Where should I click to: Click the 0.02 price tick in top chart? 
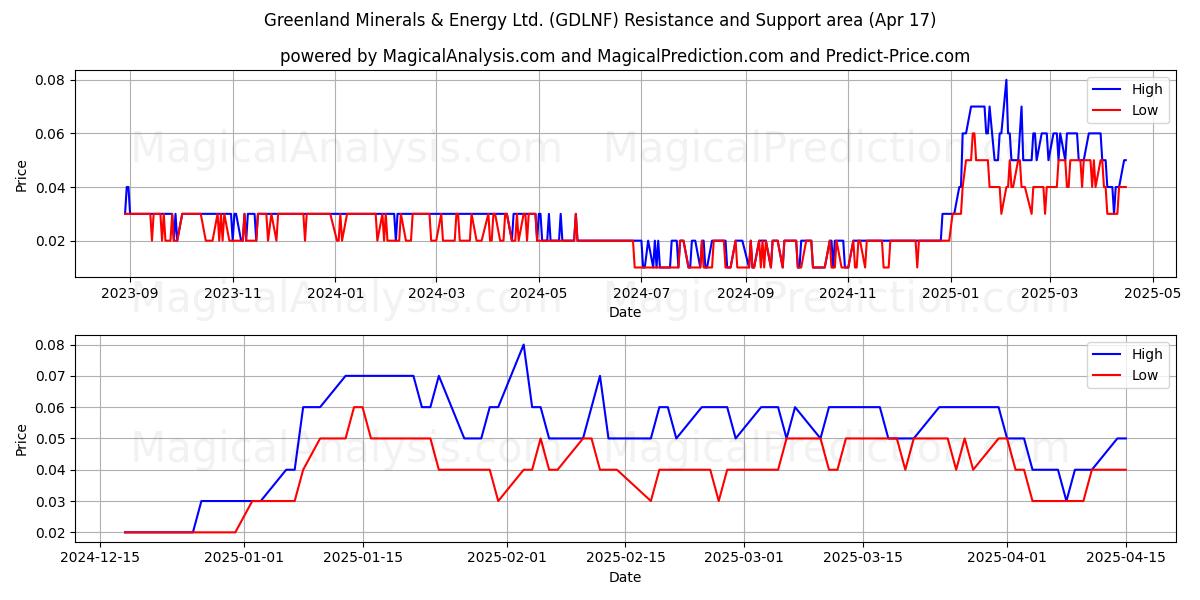tap(51, 241)
